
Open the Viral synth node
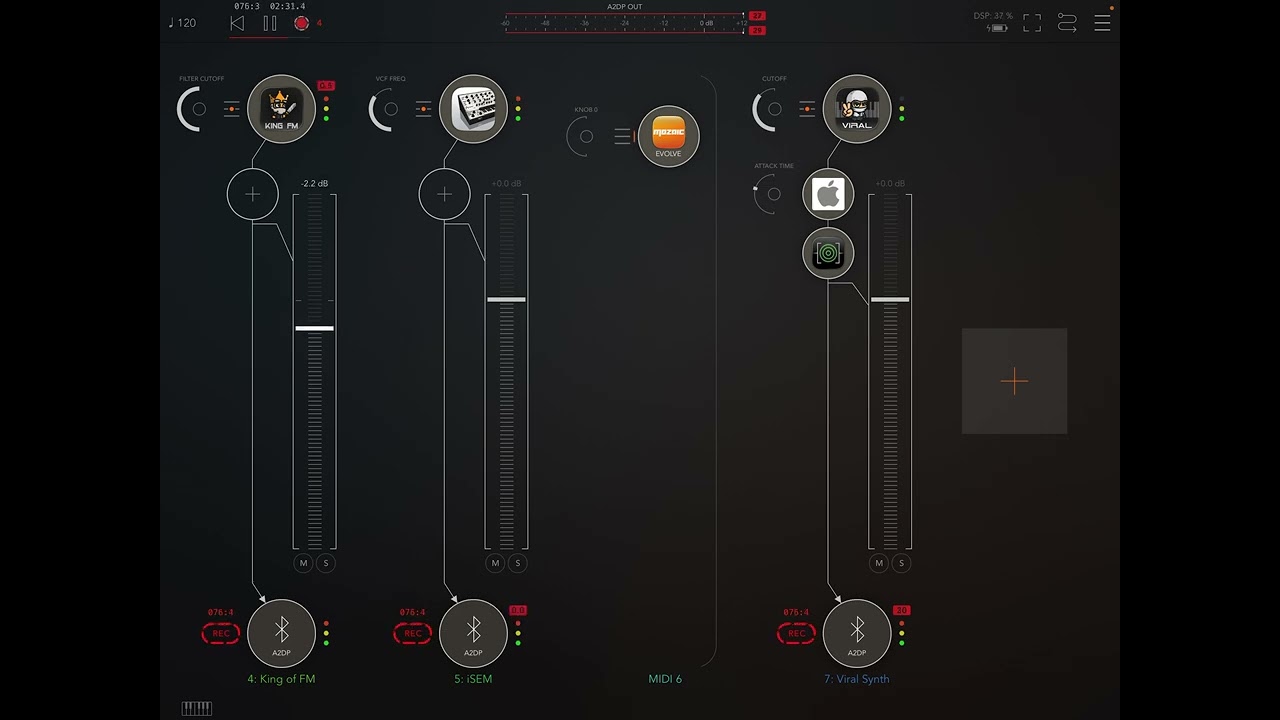pos(857,109)
